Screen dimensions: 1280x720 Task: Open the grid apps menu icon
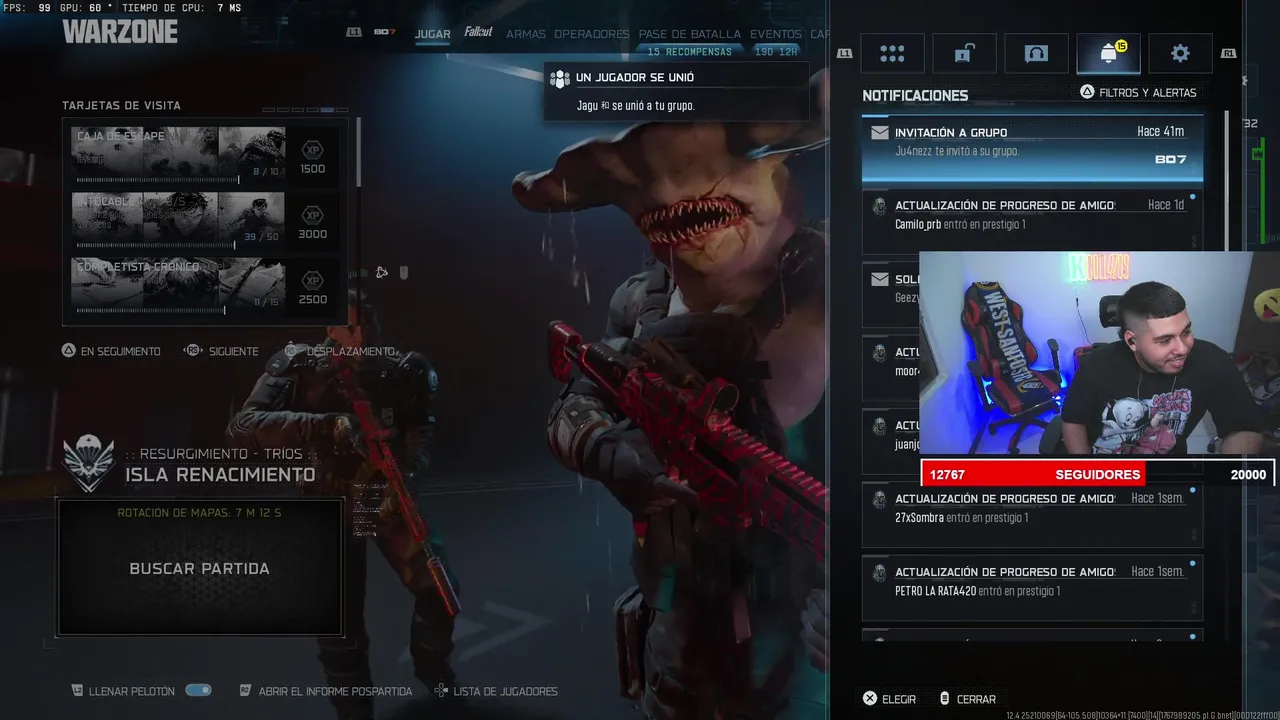(x=892, y=54)
